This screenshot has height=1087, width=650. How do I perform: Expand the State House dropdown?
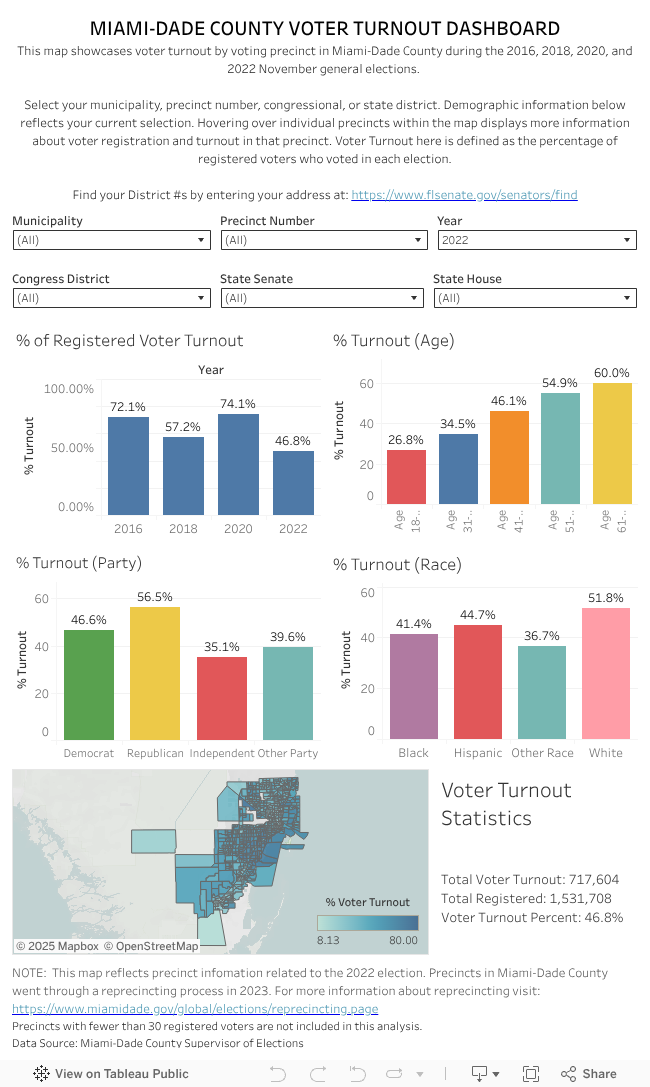pyautogui.click(x=537, y=298)
